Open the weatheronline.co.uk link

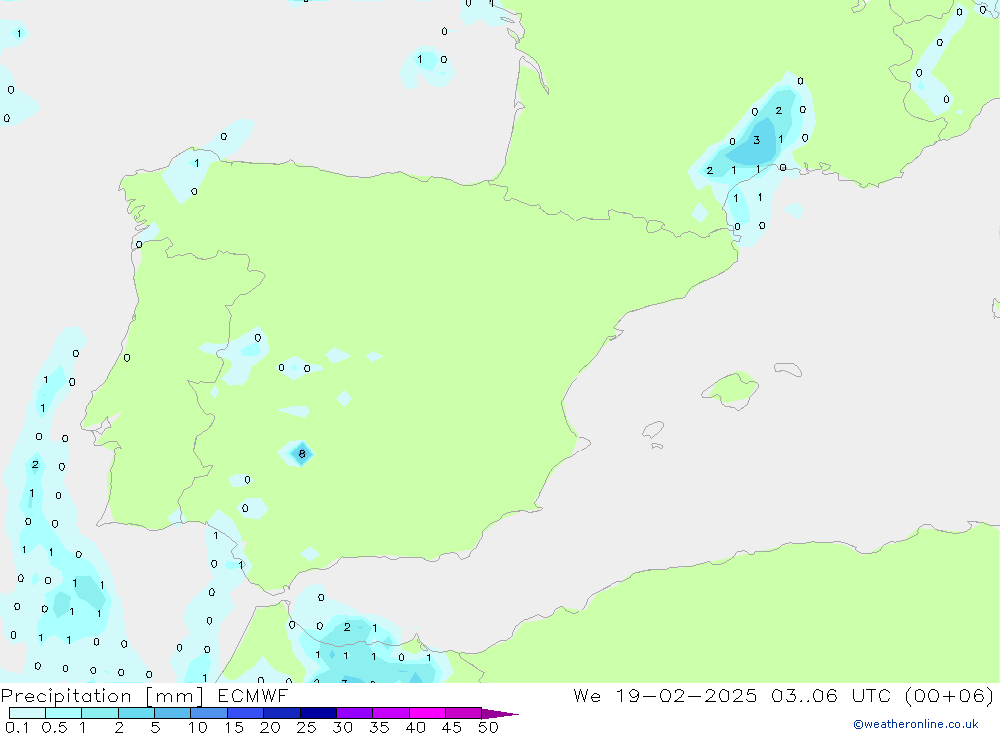pos(916,724)
